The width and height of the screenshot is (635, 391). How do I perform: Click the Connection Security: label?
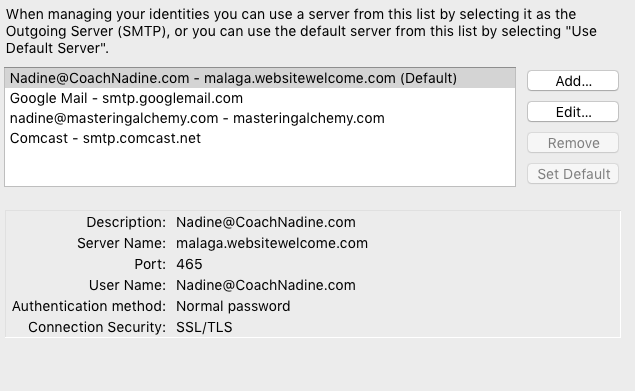[x=97, y=327]
